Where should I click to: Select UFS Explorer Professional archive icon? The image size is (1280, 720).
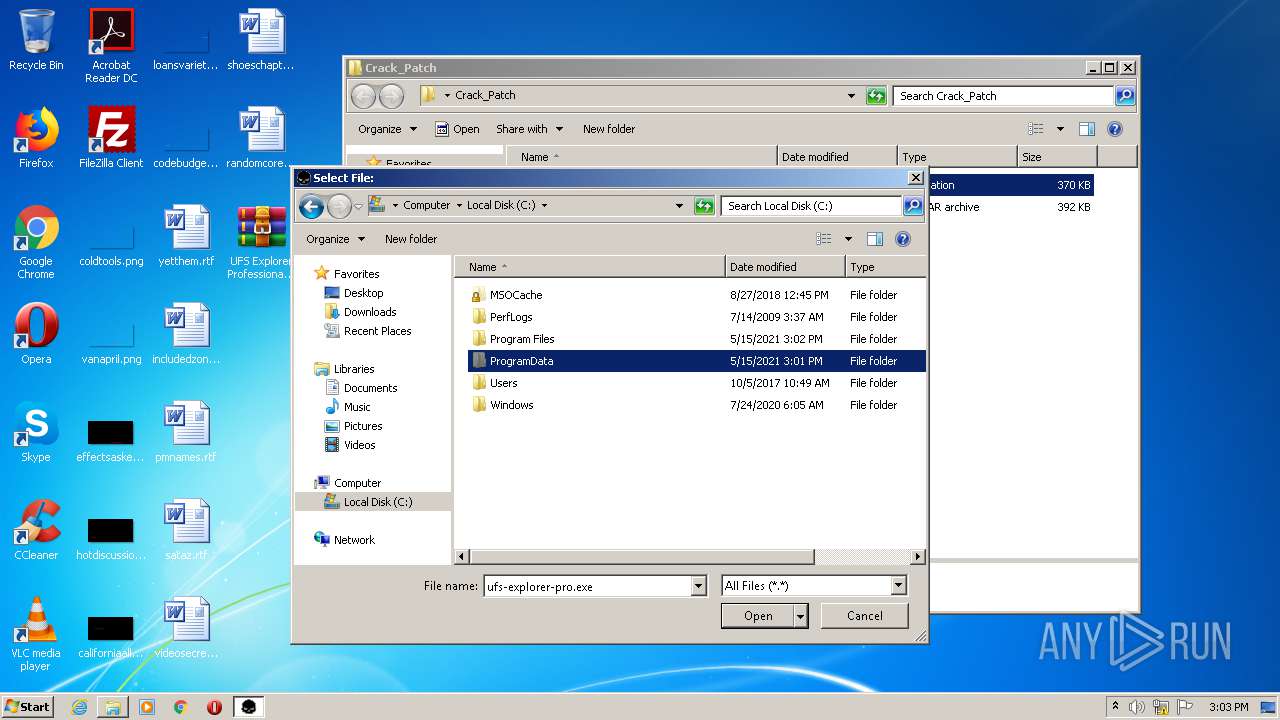click(x=261, y=242)
